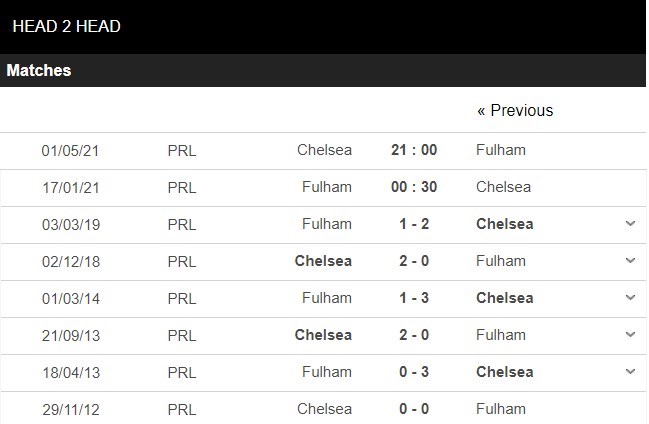Click the 1 - 3 score on 01/03/14
Image resolution: width=649 pixels, height=424 pixels.
pyautogui.click(x=414, y=298)
